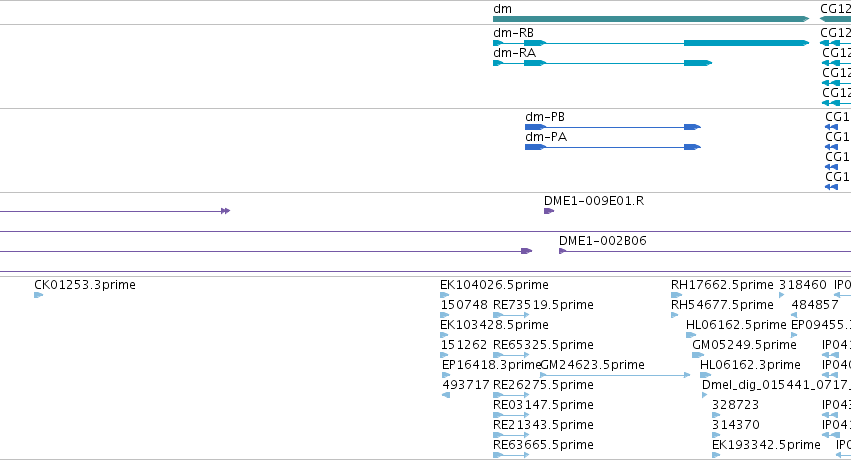851x460 pixels.
Task: Click the dm-PB protein feature
Action: pos(613,127)
